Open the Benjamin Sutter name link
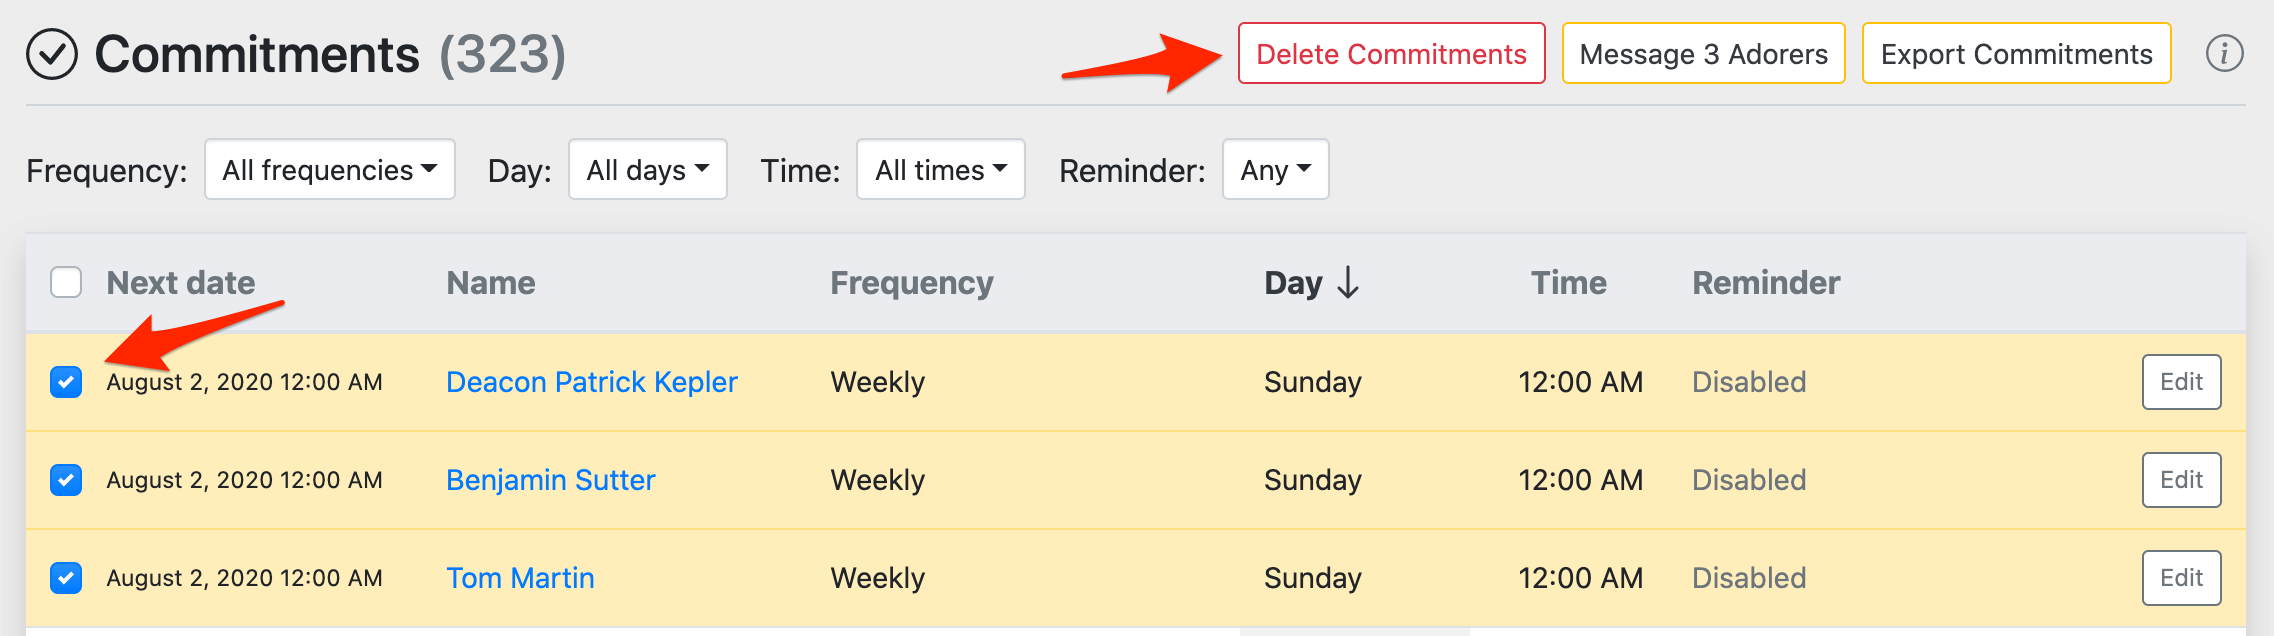 (x=550, y=480)
